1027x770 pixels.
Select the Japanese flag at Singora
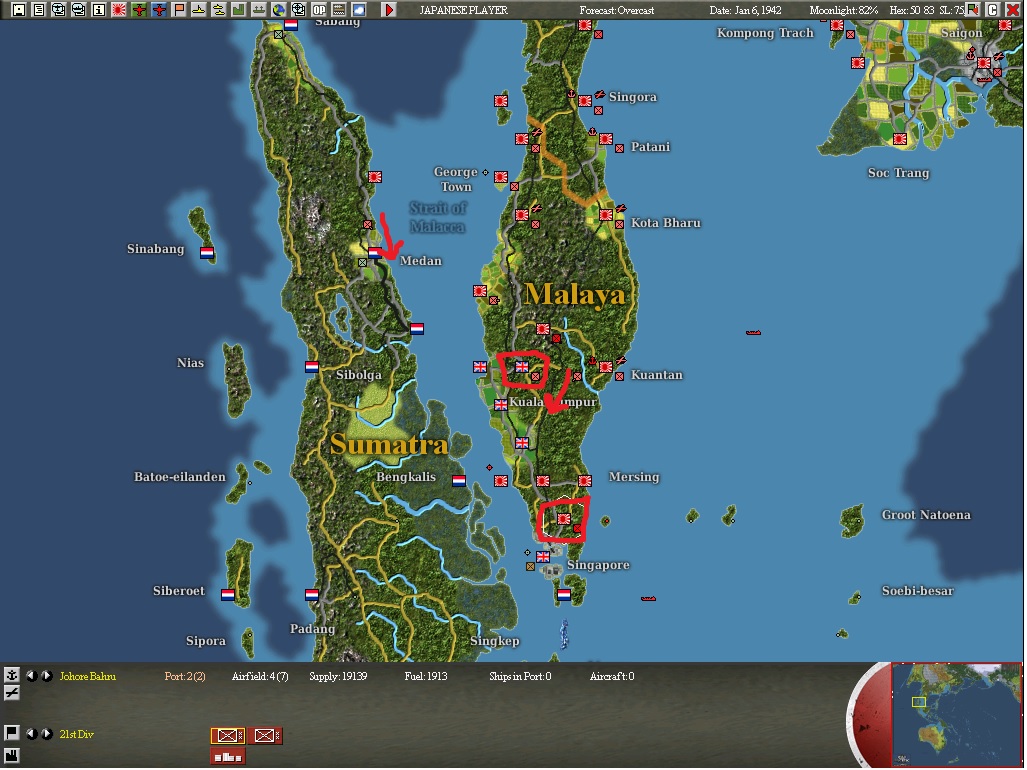point(585,101)
